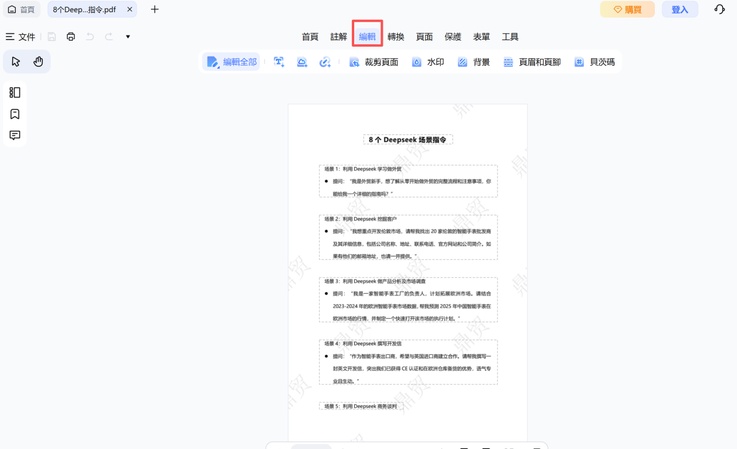Click the undo arrow
Viewport: 737px width, 449px height.
pyautogui.click(x=90, y=37)
